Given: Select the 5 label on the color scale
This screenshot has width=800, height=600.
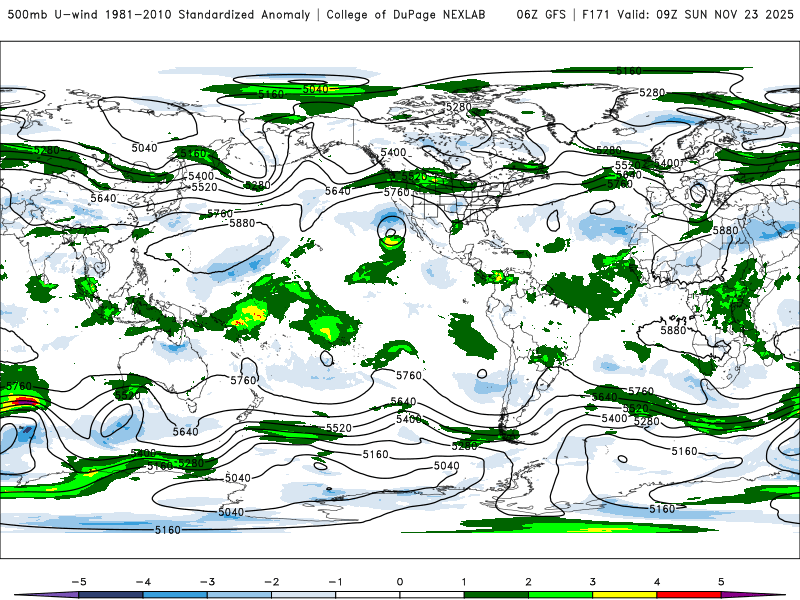Looking at the screenshot, I should coord(721,582).
